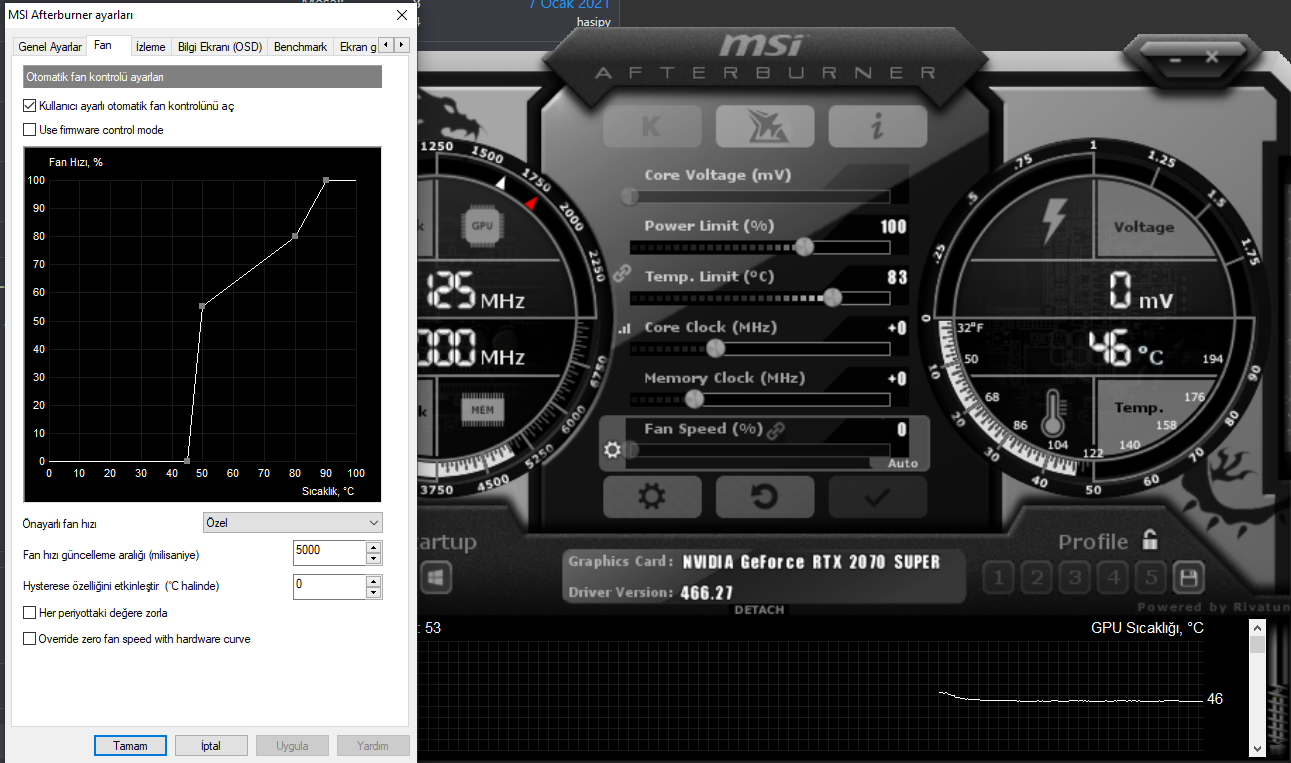Toggle the Fan Speed Auto button
The width and height of the screenshot is (1291, 763).
coord(902,463)
